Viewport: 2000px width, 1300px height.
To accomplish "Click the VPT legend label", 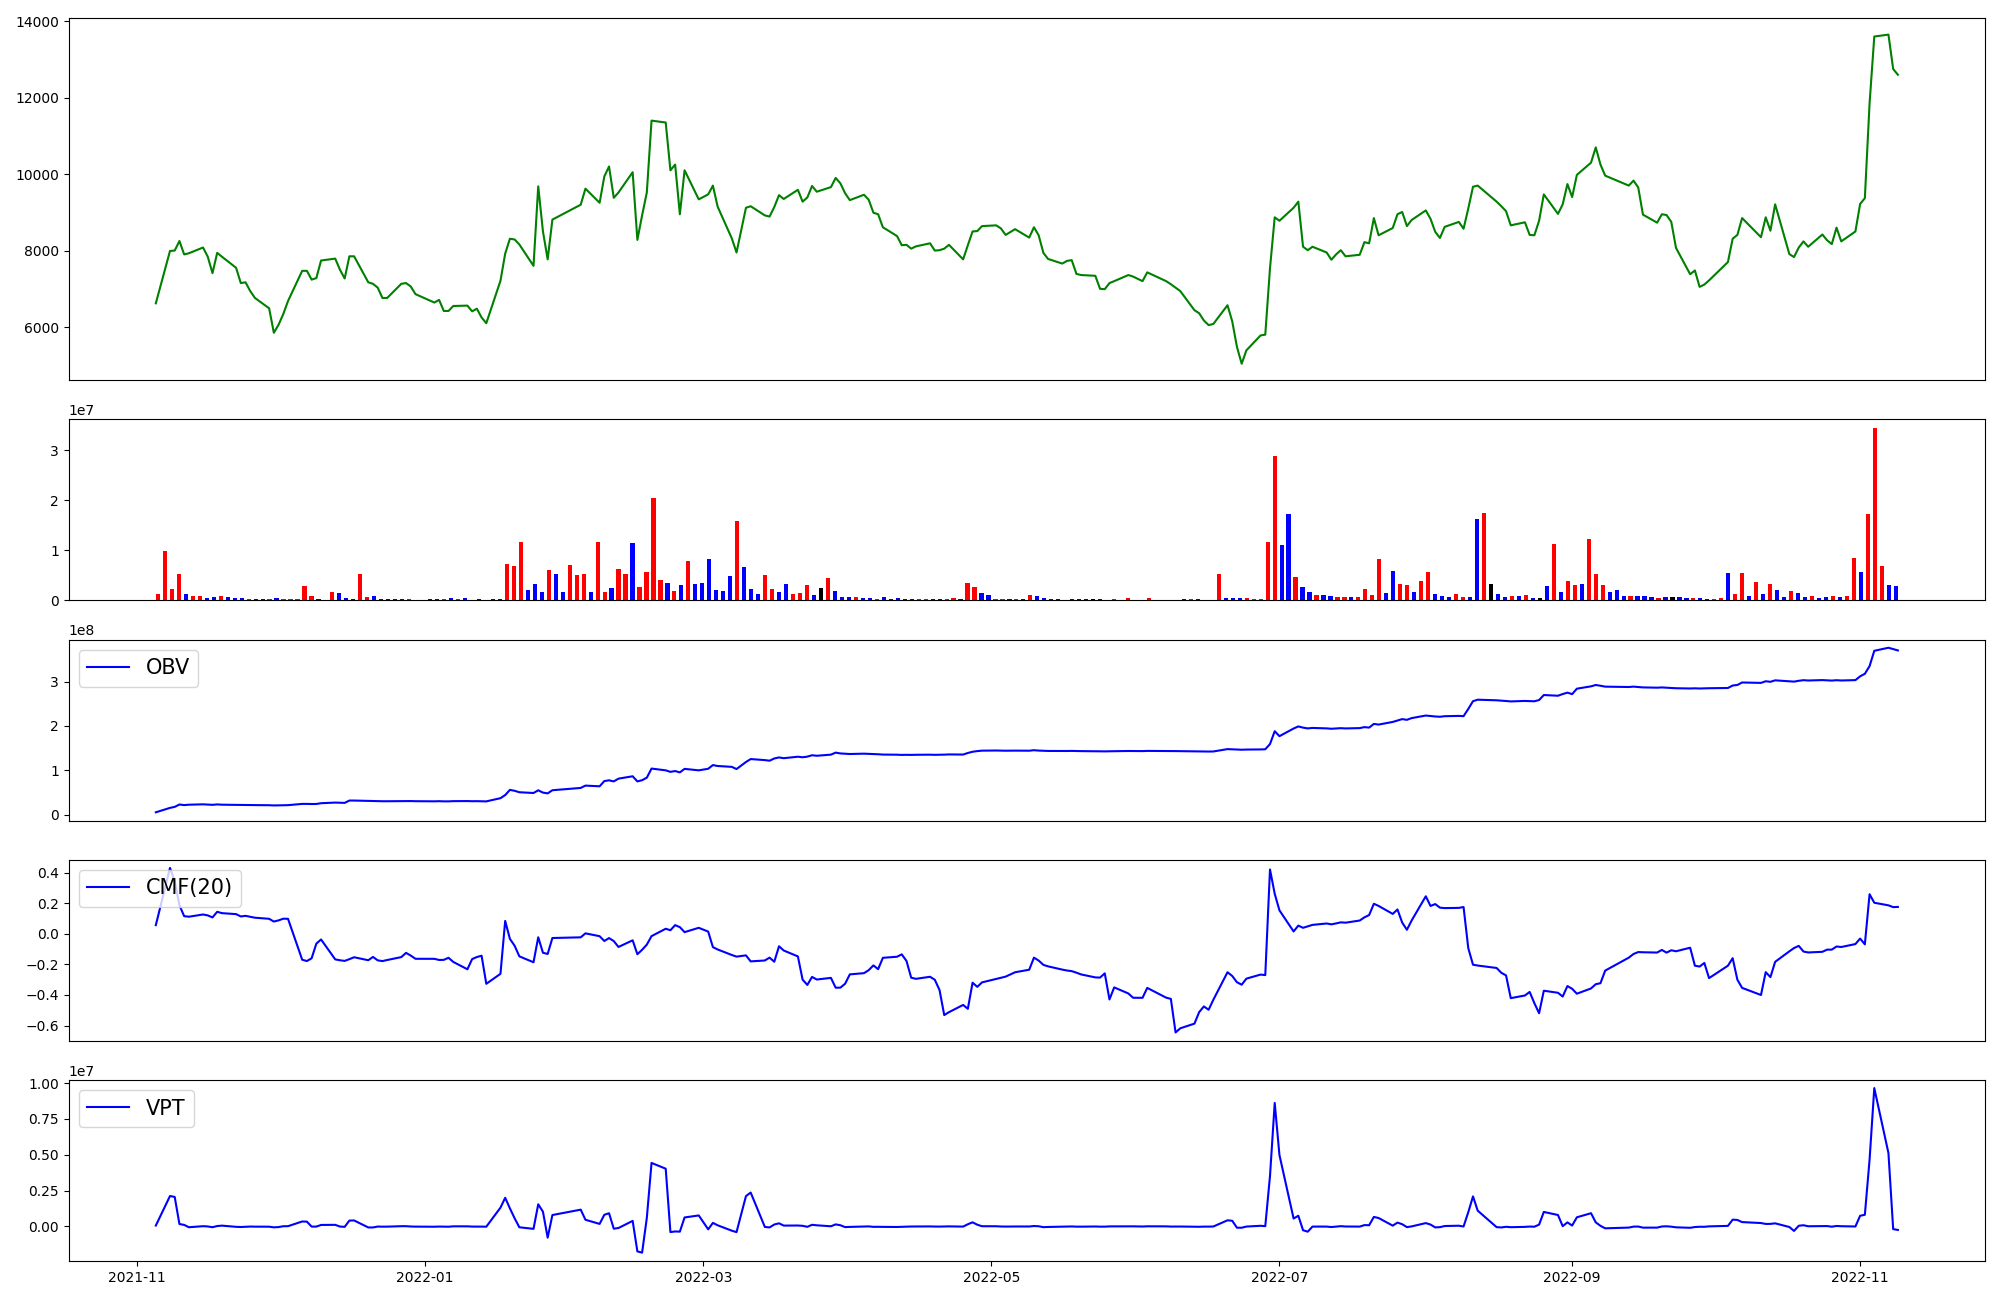I will 165,1108.
